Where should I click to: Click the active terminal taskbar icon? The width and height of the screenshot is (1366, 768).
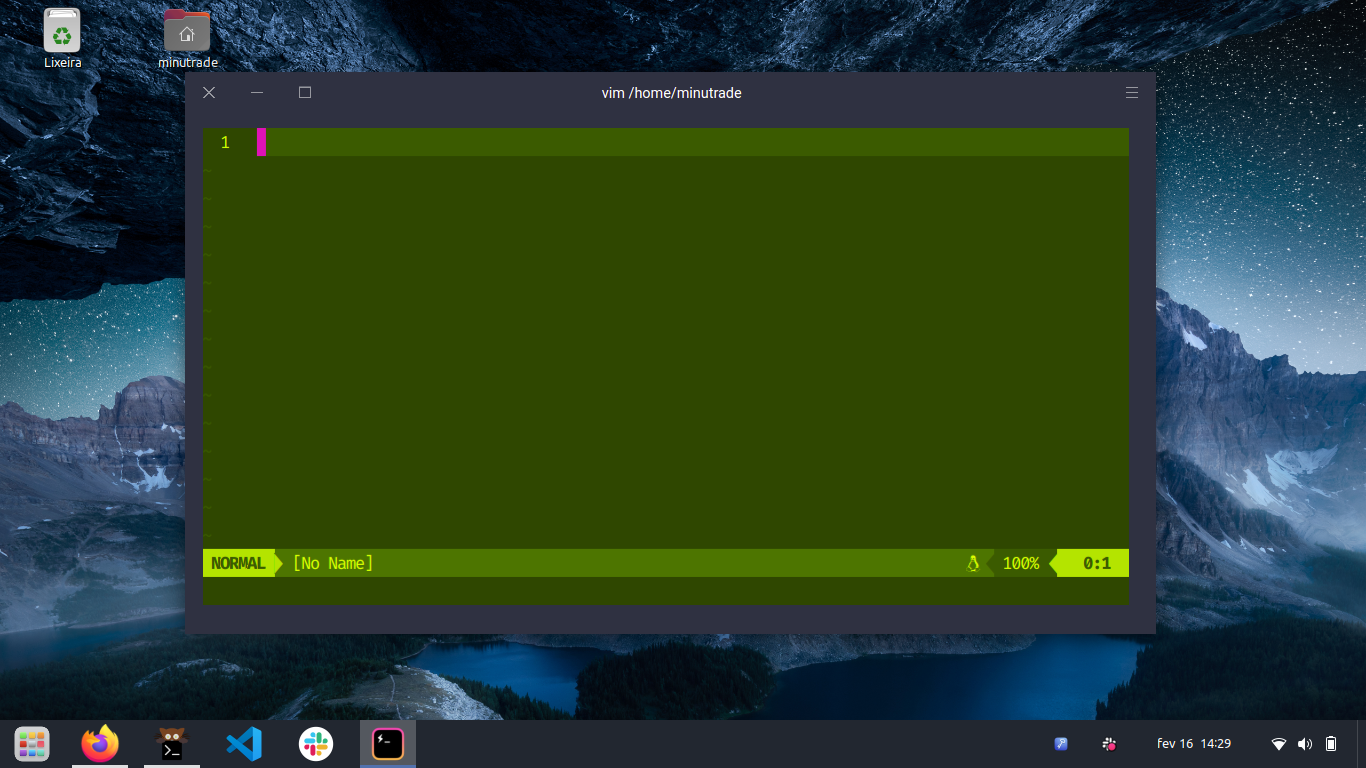(x=387, y=743)
